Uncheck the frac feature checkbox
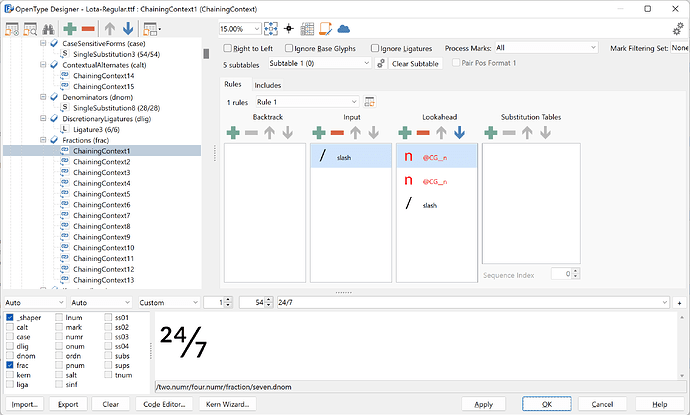Image resolution: width=690 pixels, height=415 pixels. pos(10,366)
